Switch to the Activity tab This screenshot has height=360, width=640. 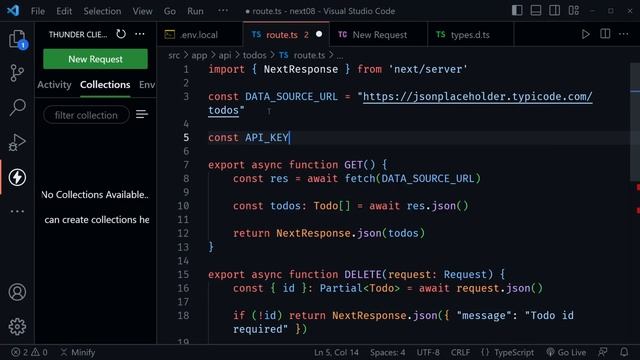[54, 84]
